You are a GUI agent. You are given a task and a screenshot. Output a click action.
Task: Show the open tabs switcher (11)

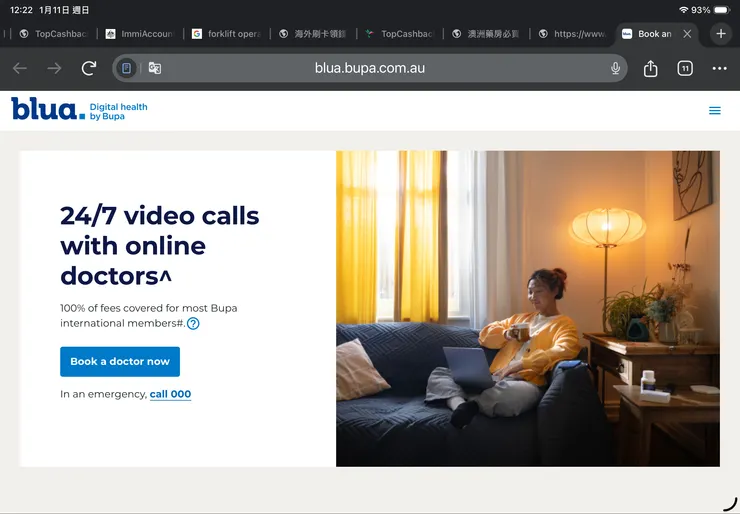point(685,68)
